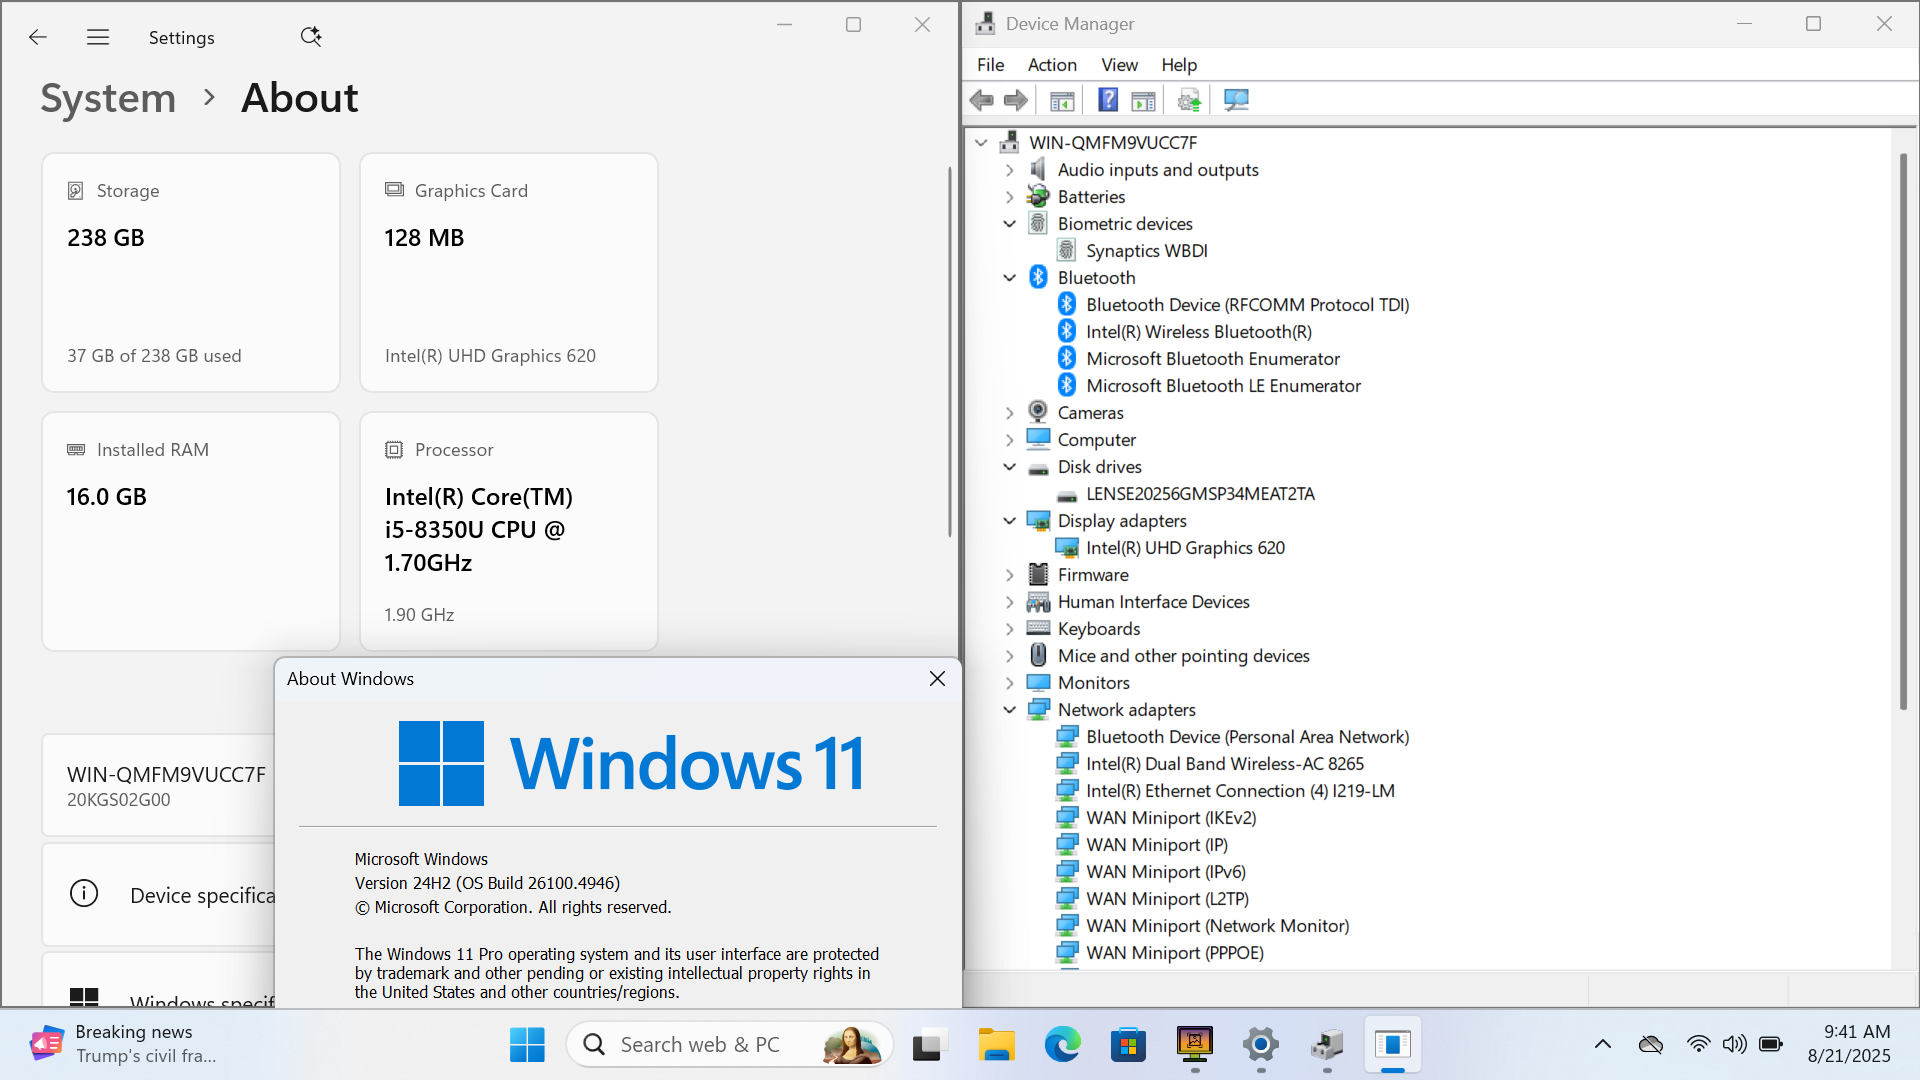Select Bluetooth Device (RFCOMM Protocol TDI)
Viewport: 1920px width, 1080px height.
[1248, 305]
